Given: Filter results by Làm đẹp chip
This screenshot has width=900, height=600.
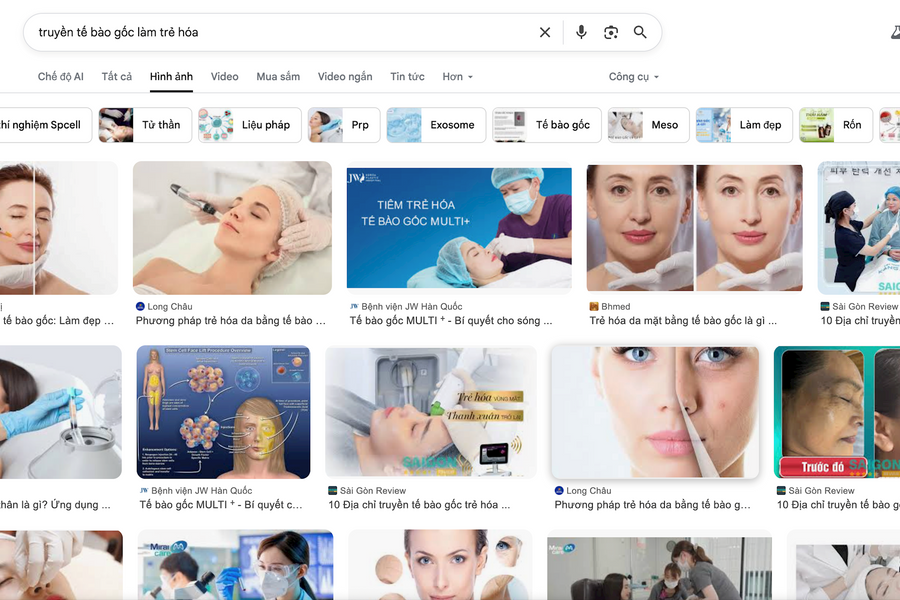Looking at the screenshot, I should (744, 125).
